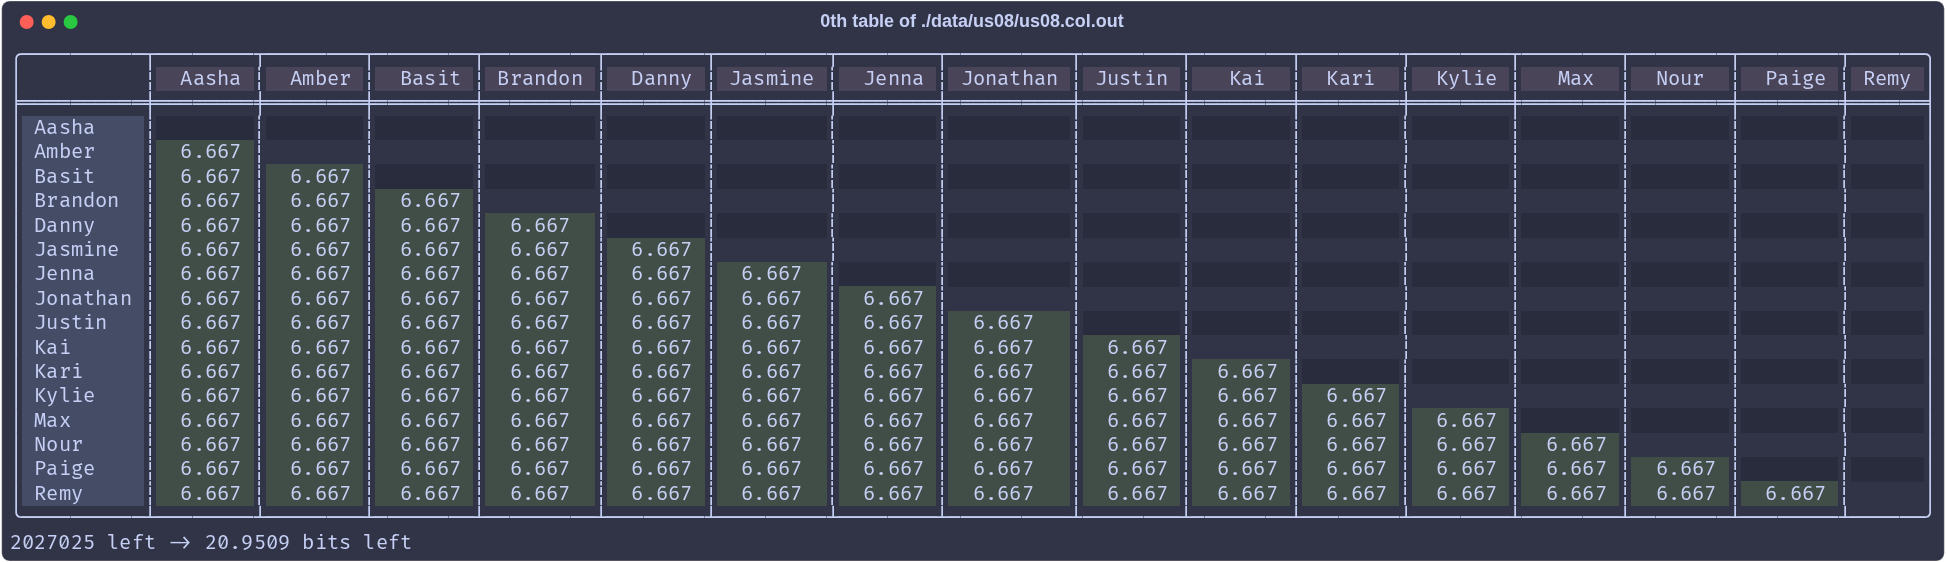
Task: Click the 6.667 cell at Kai row, Justin column
Action: point(1131,348)
